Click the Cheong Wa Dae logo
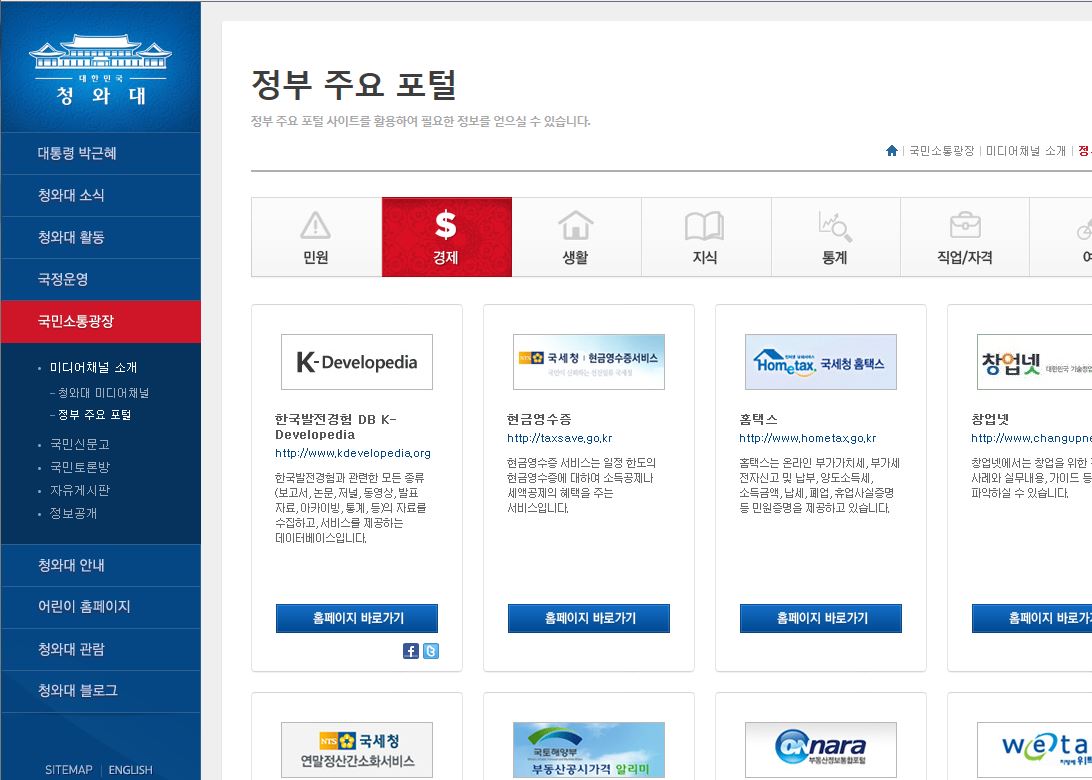 pos(100,70)
